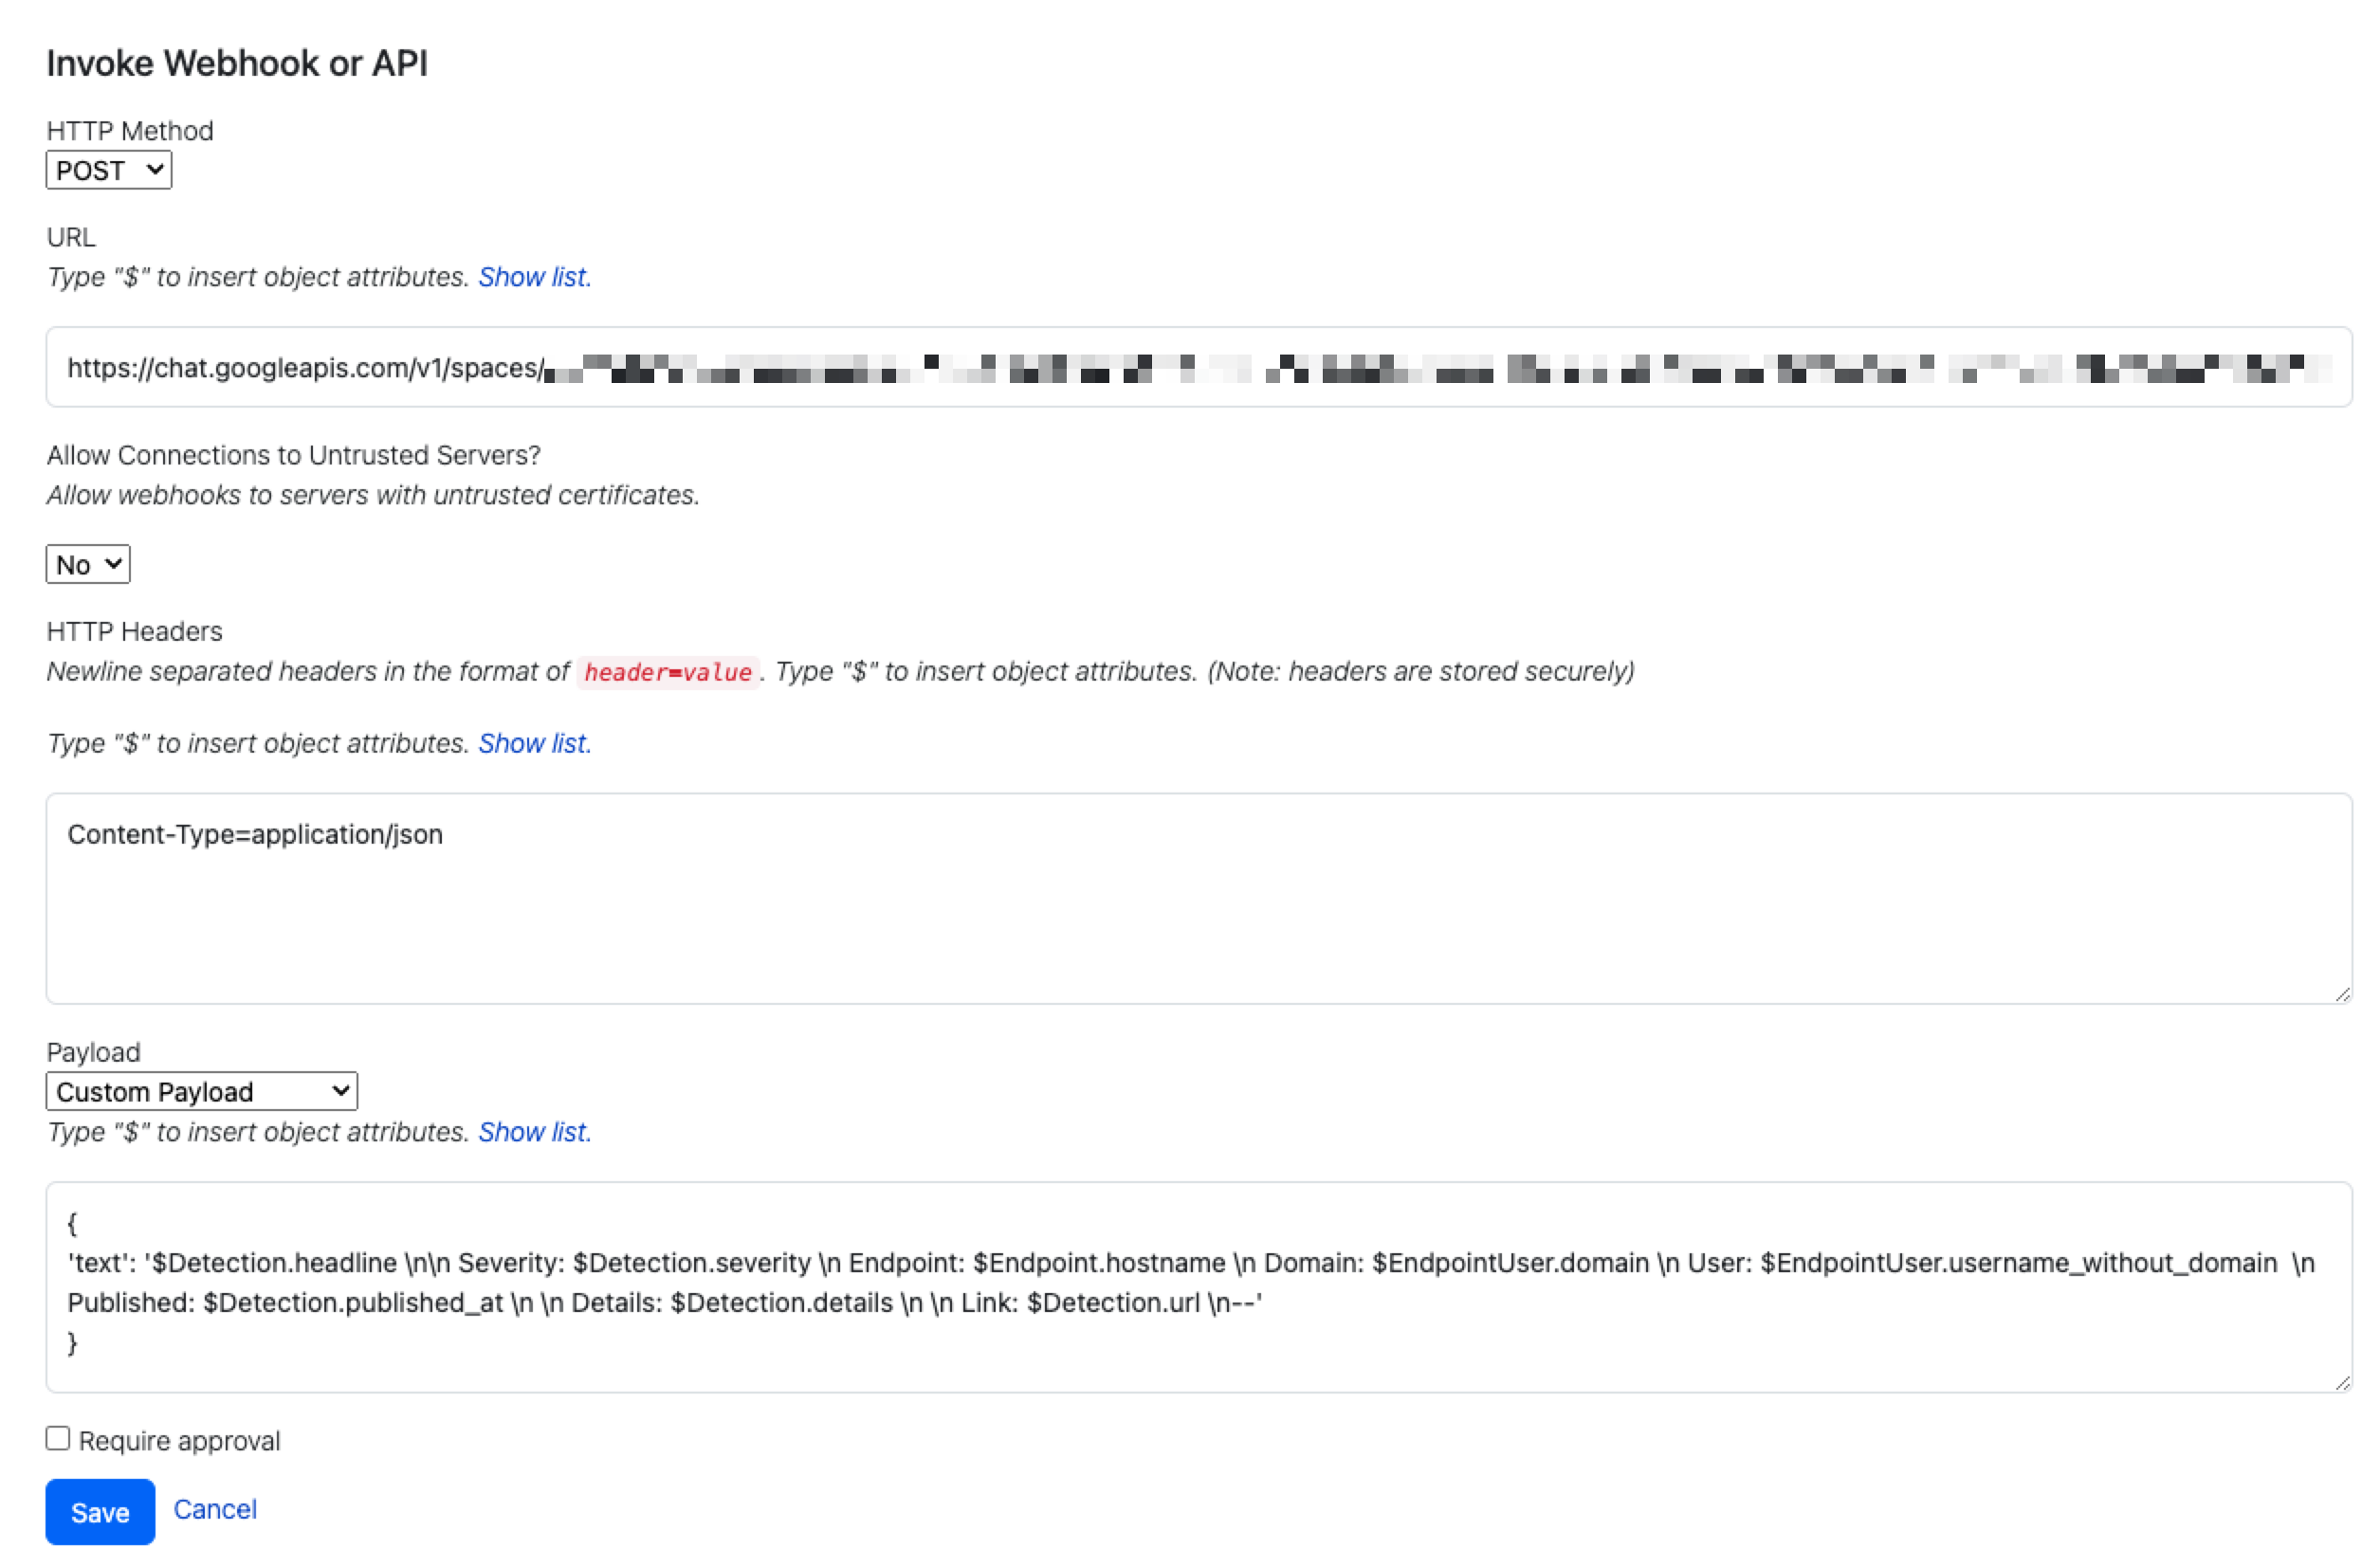Open Show list link under URL
The width and height of the screenshot is (2380, 1549).
(x=534, y=277)
